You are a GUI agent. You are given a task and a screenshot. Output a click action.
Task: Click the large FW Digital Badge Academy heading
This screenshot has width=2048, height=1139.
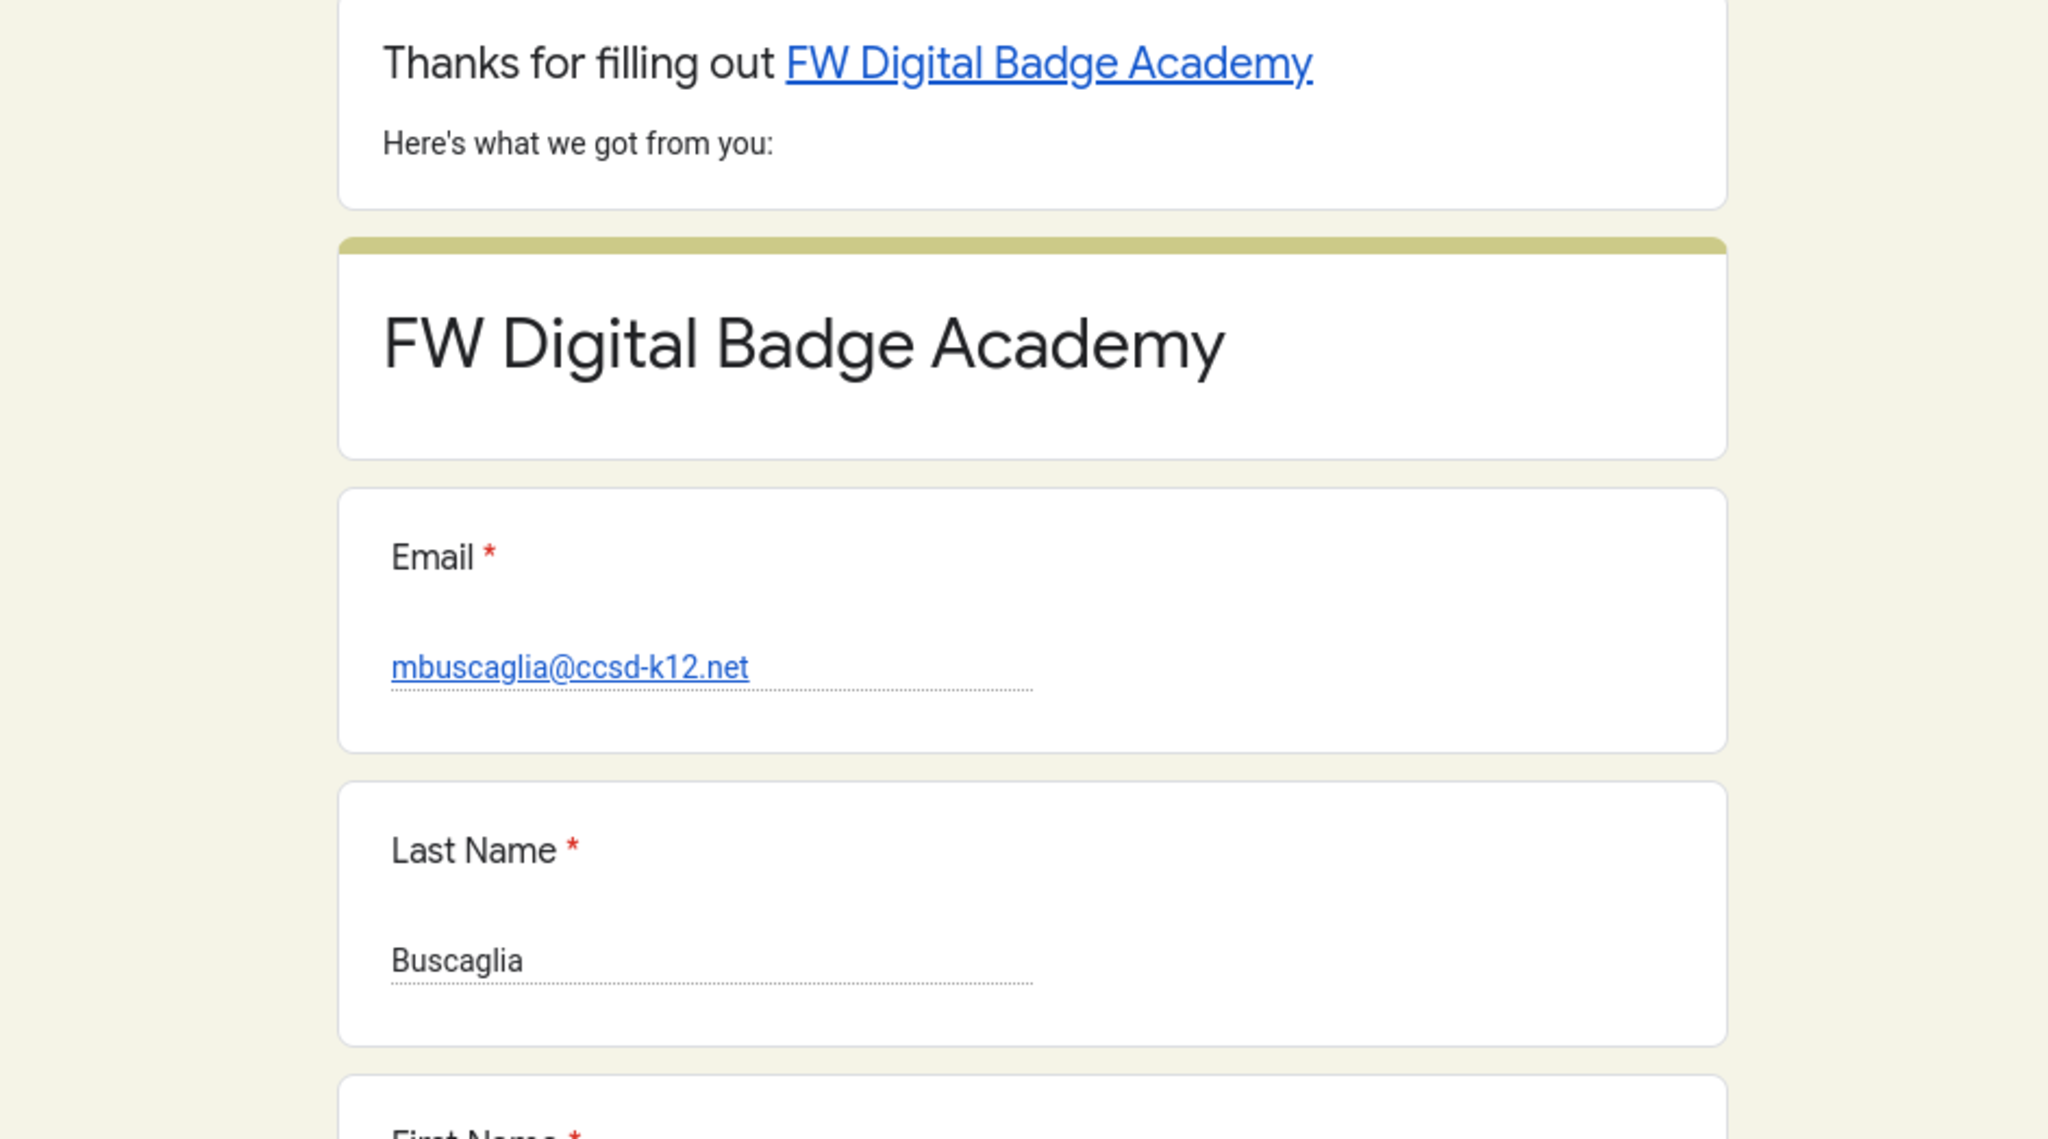point(803,345)
